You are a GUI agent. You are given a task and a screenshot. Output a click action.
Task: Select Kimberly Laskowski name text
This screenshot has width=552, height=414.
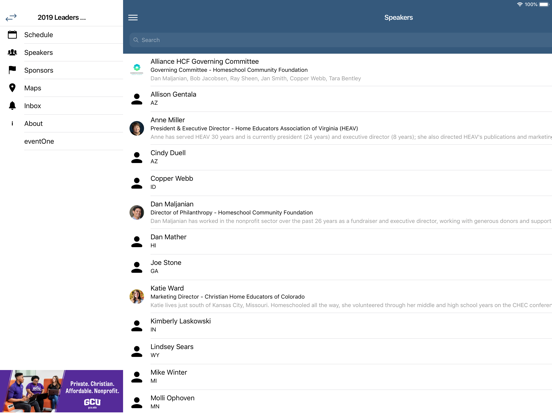point(181,321)
